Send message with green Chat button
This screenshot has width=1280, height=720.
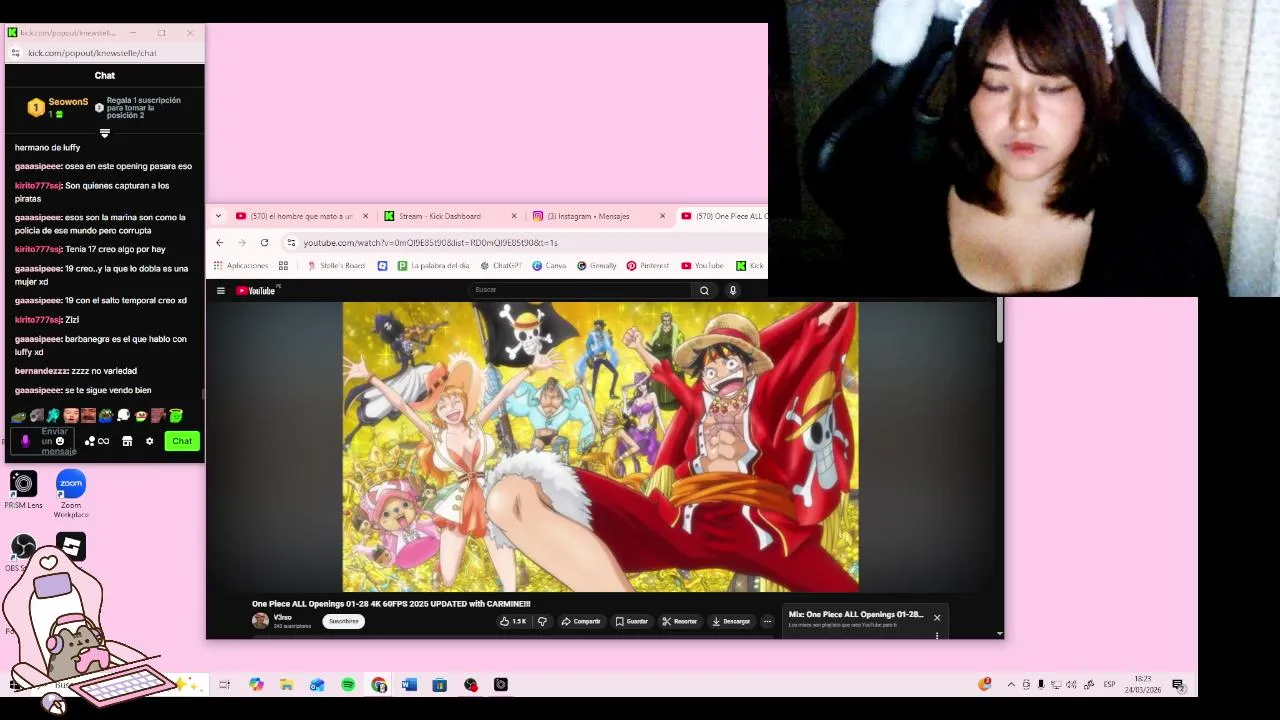pos(182,441)
